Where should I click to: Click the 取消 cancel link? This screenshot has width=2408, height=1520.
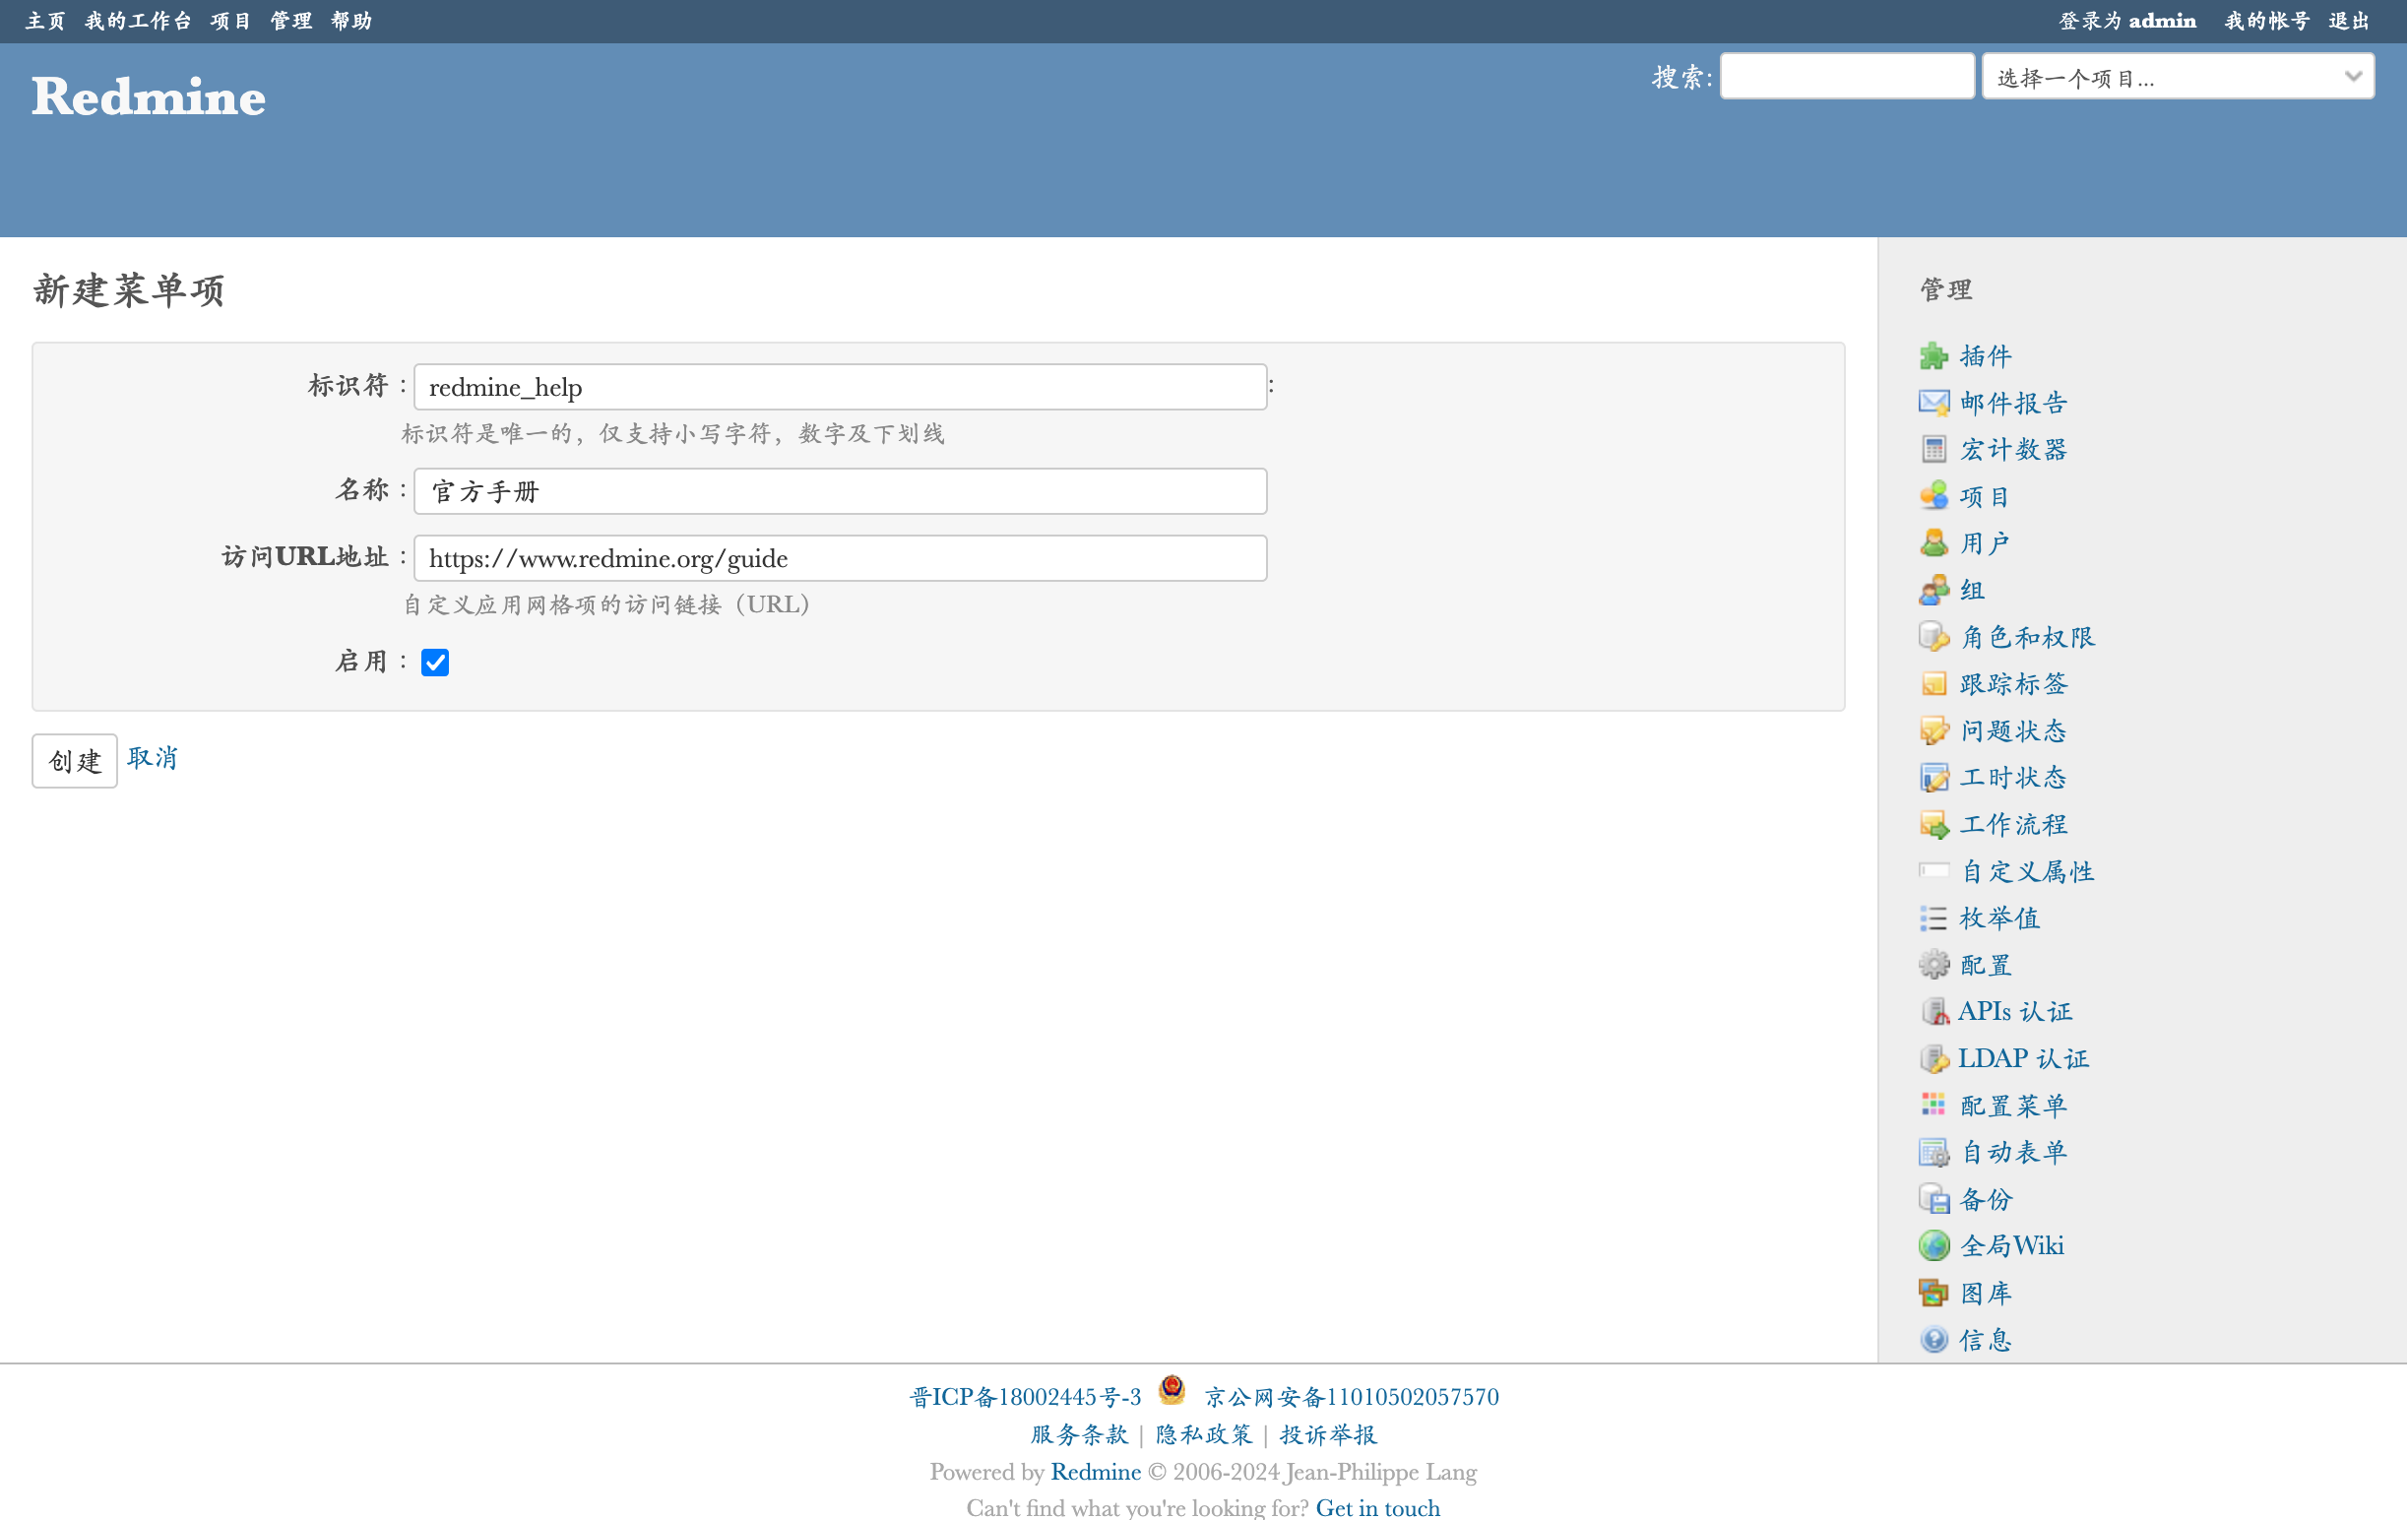pos(152,758)
